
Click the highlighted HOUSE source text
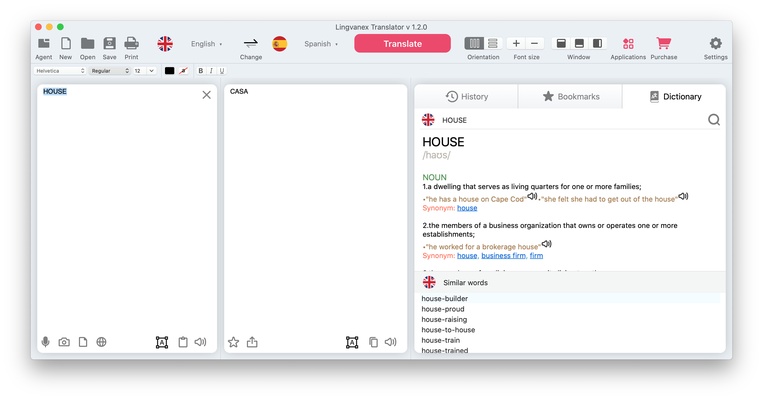click(54, 91)
